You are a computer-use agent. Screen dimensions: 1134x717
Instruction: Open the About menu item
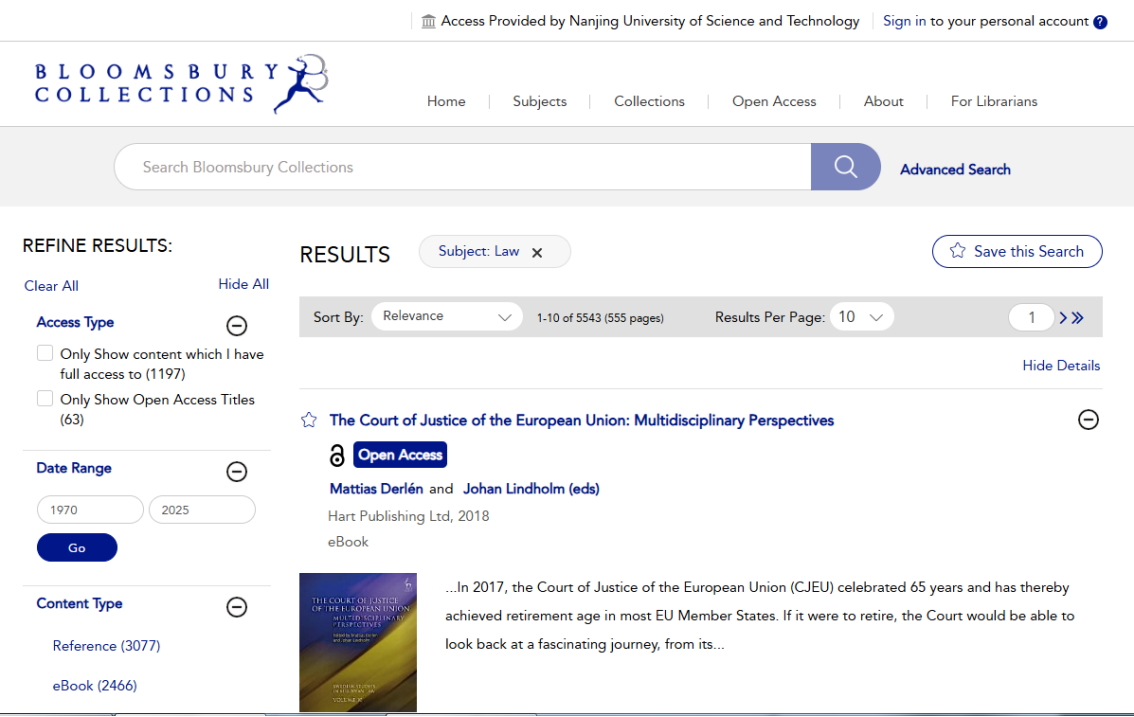(x=883, y=101)
